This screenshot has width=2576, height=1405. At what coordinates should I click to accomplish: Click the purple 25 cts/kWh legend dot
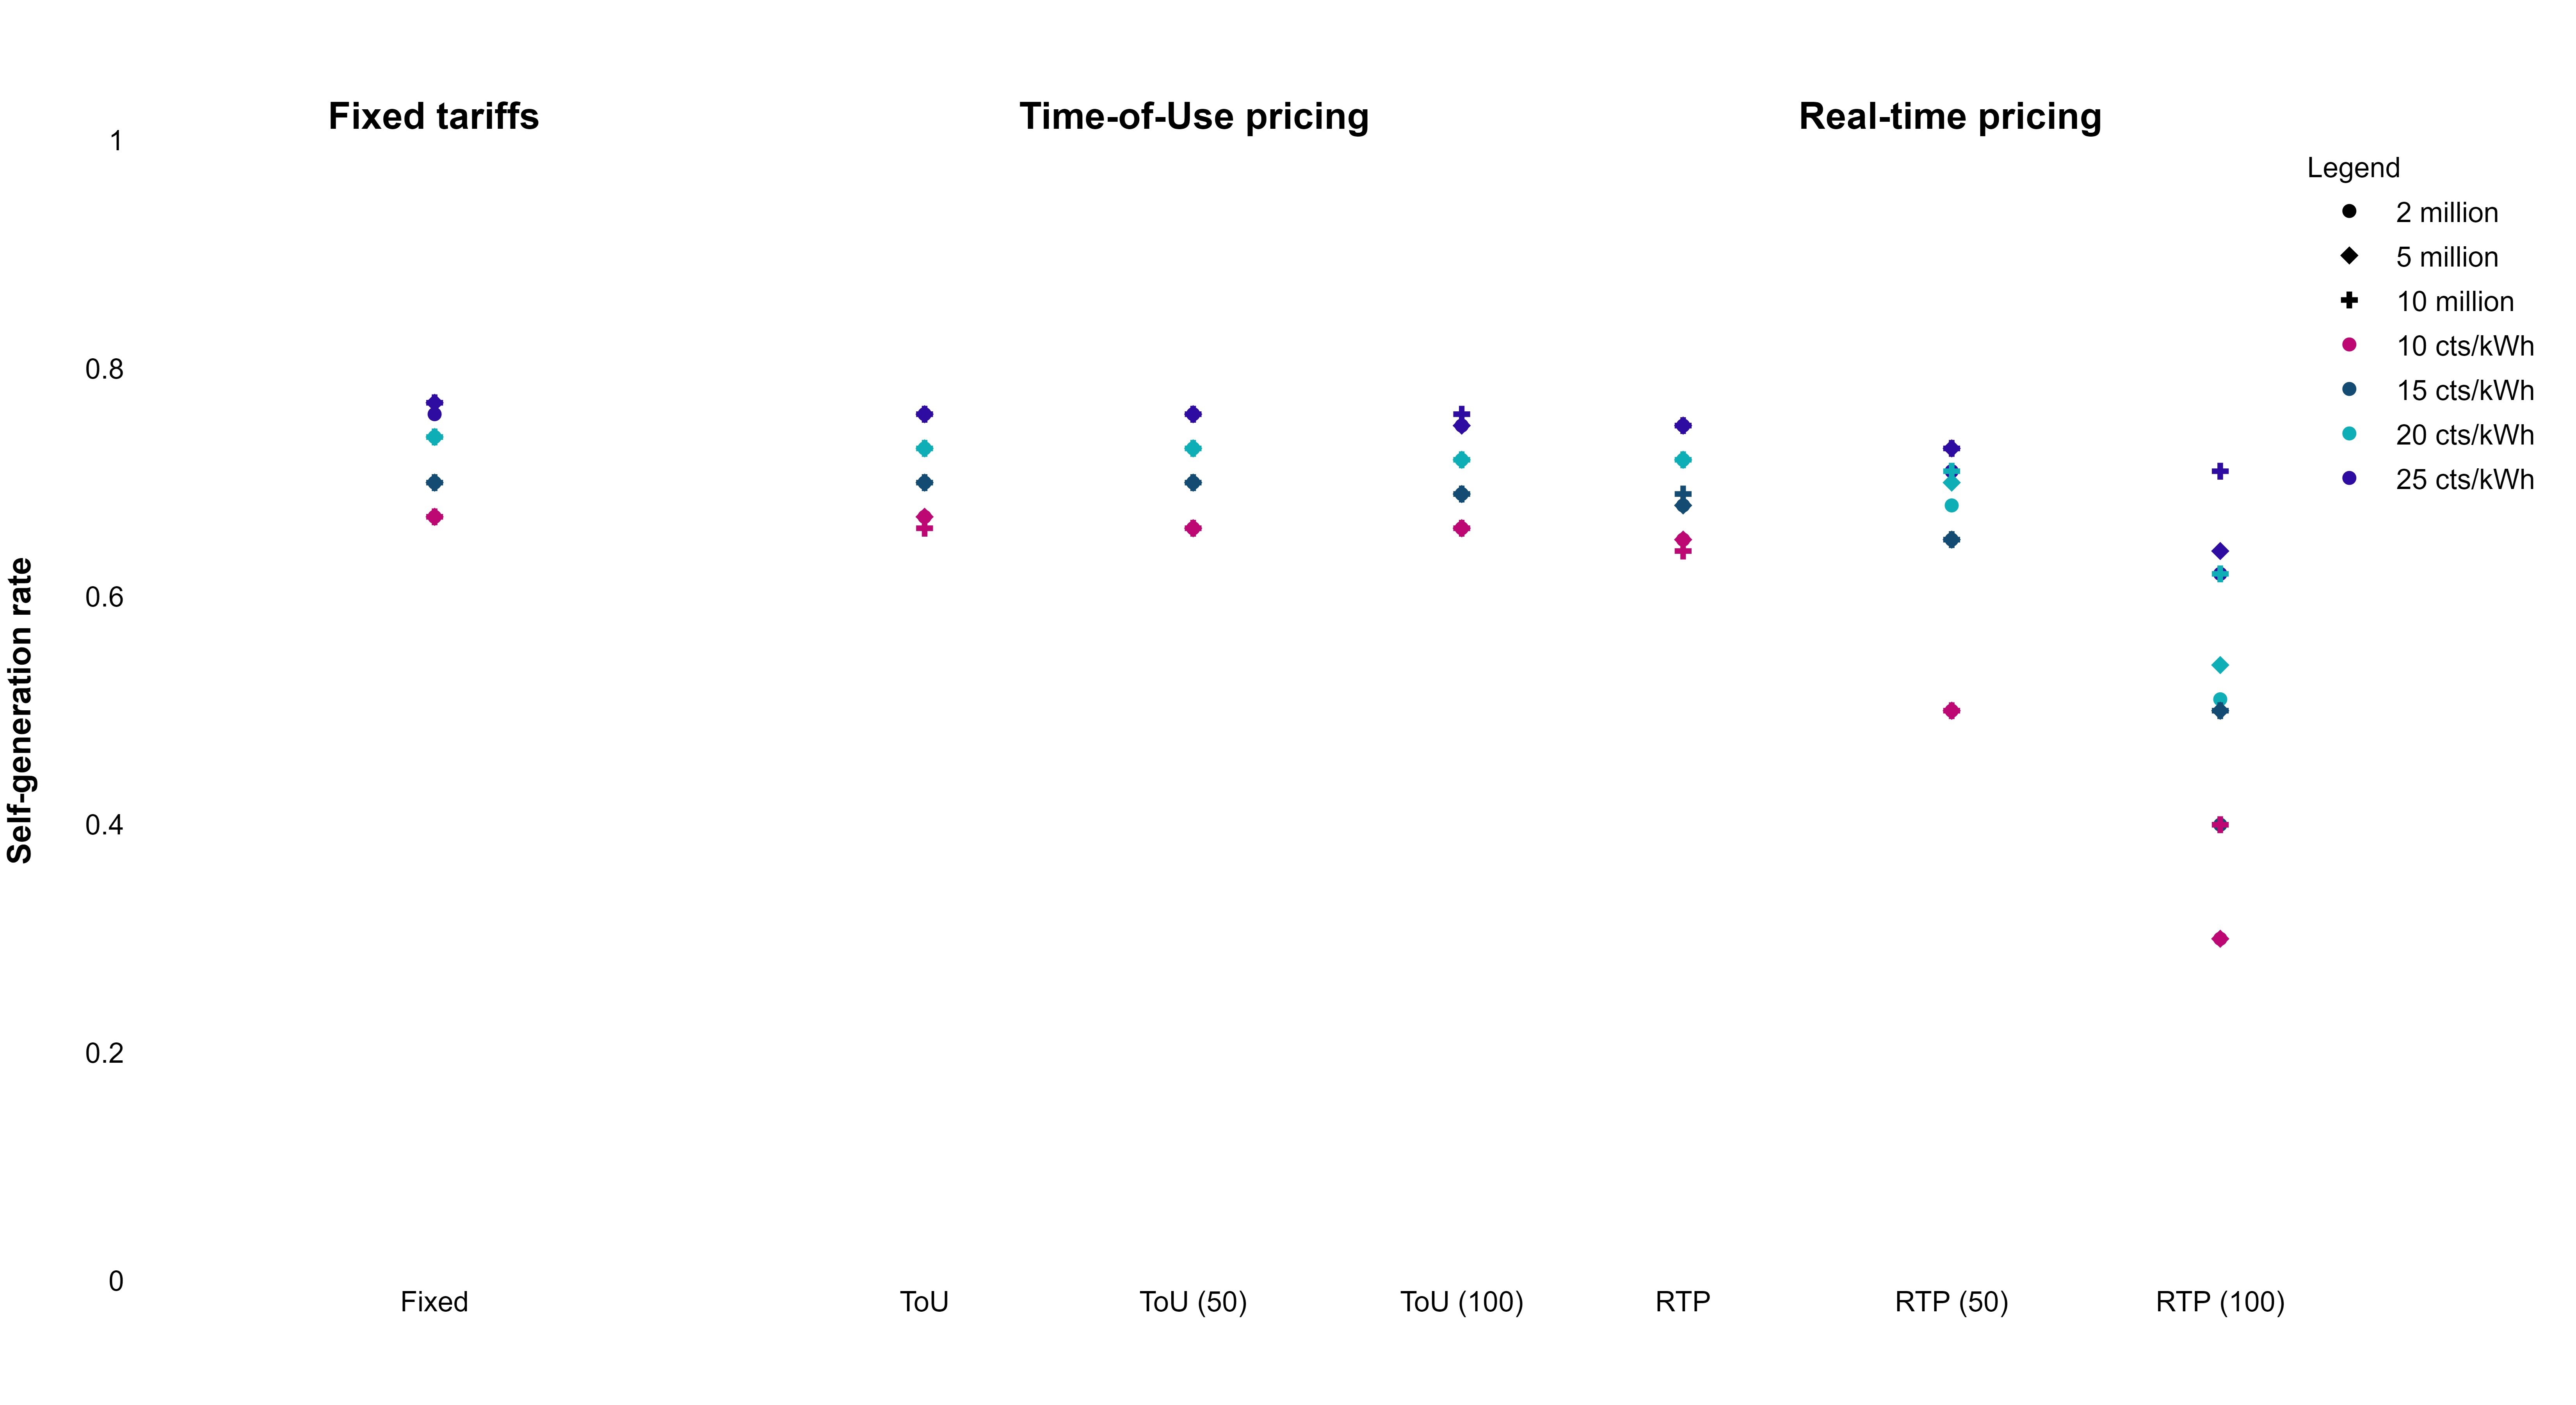tap(2349, 479)
